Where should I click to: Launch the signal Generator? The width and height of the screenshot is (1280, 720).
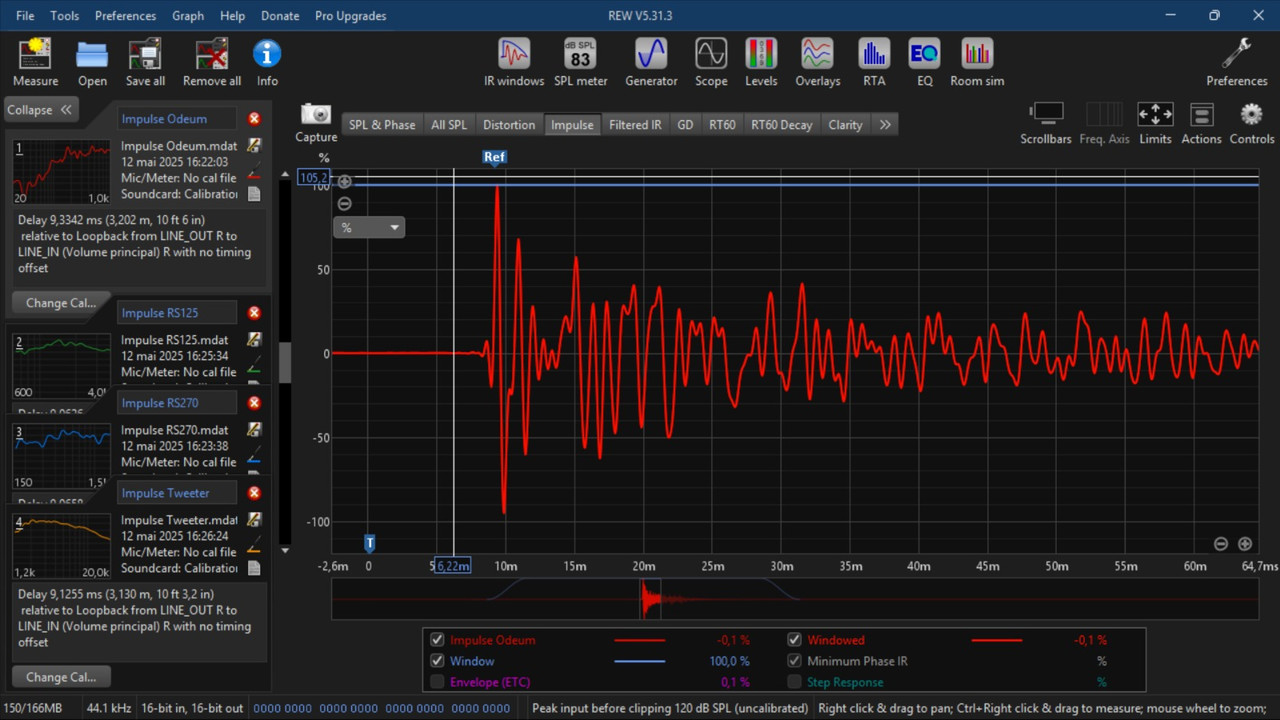tap(651, 62)
